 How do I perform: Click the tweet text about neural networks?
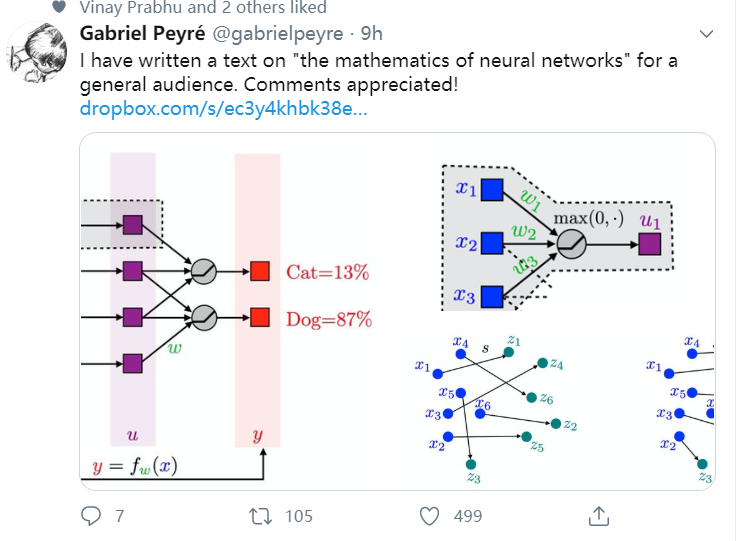click(x=378, y=72)
